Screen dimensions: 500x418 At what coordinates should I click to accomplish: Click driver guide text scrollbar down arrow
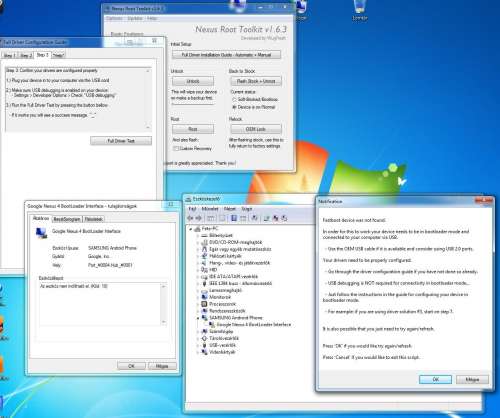[x=148, y=127]
